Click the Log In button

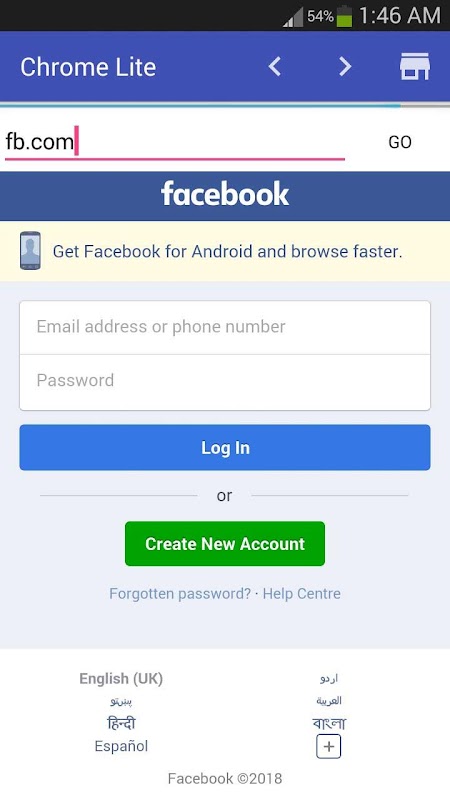[x=224, y=447]
